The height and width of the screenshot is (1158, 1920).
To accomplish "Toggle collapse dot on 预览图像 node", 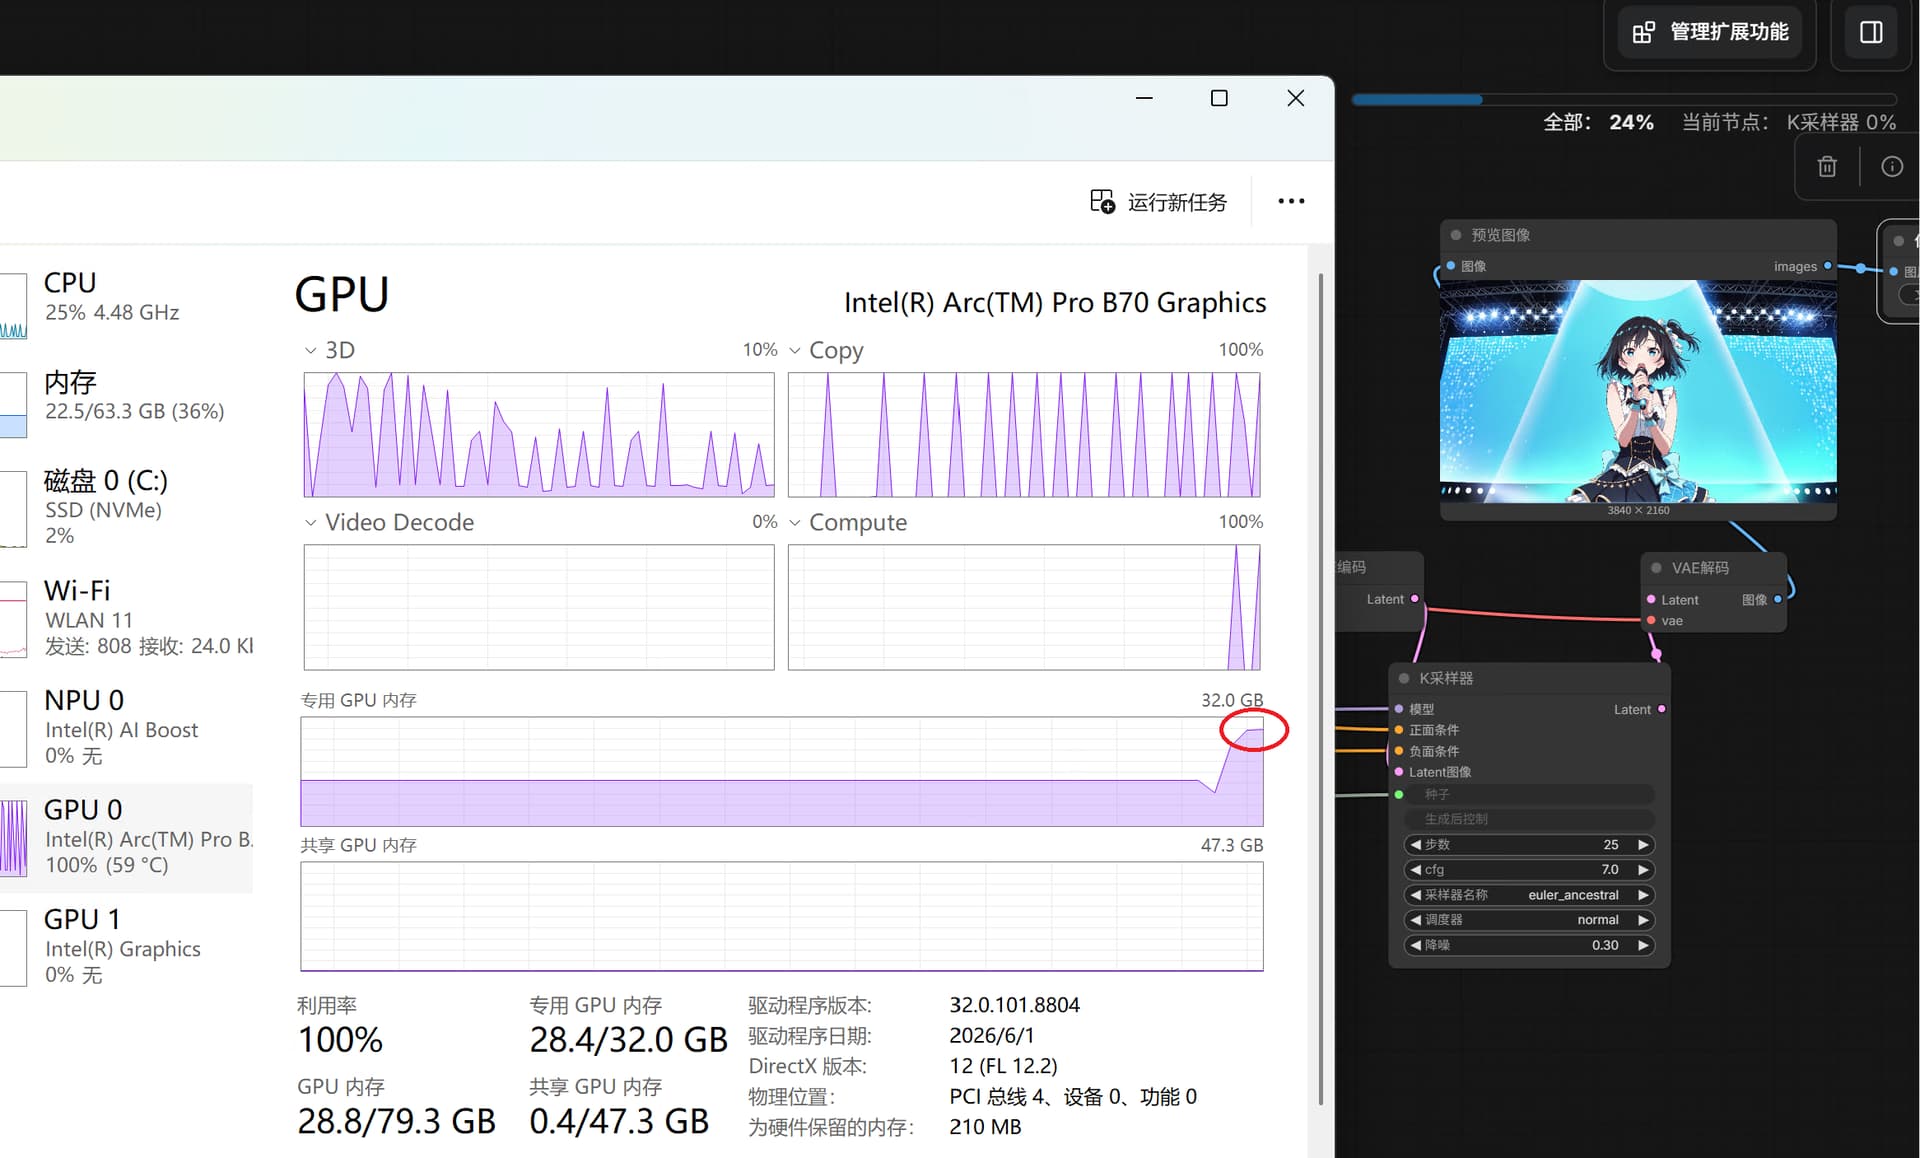I will pos(1456,235).
